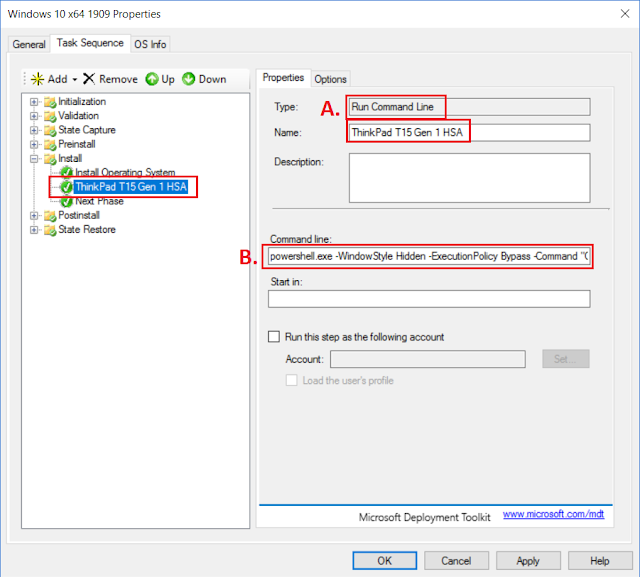Select the Install tree label

pyautogui.click(x=70, y=159)
